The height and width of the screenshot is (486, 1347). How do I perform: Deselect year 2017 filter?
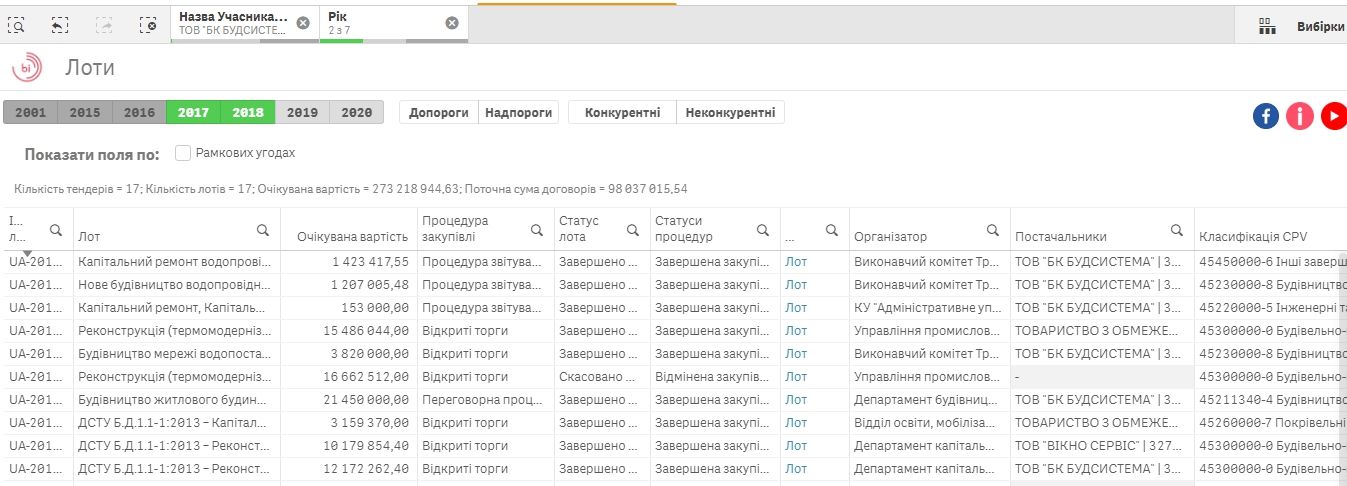193,113
